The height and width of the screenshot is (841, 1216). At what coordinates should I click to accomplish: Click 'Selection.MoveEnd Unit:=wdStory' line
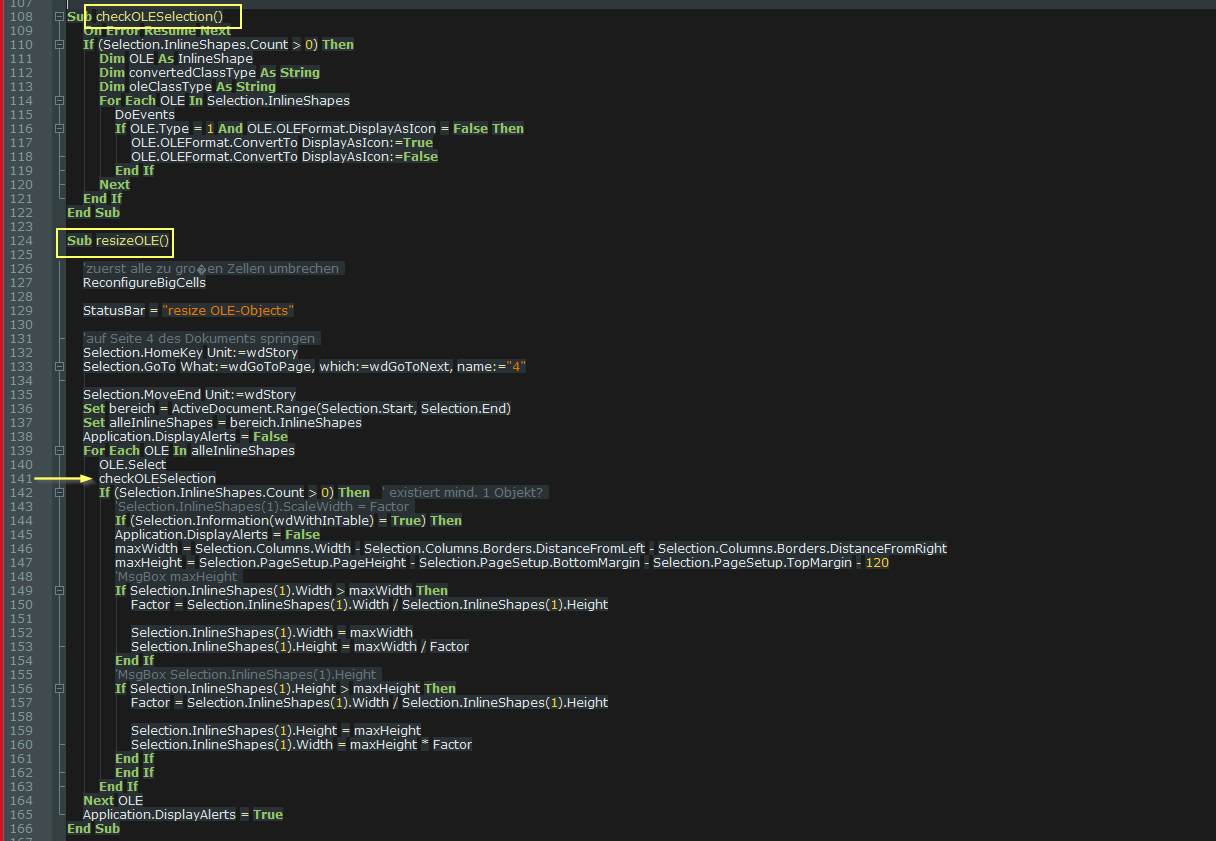coord(189,395)
